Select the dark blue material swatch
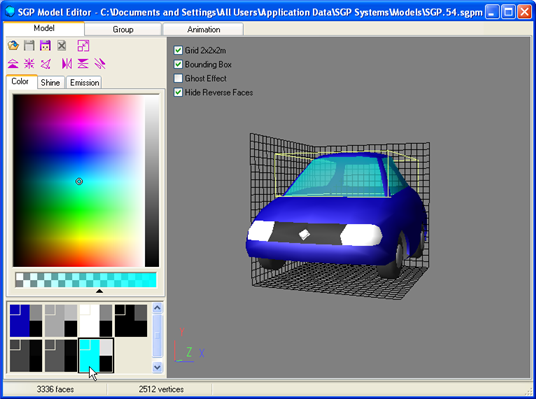This screenshot has height=399, width=536. point(26,321)
